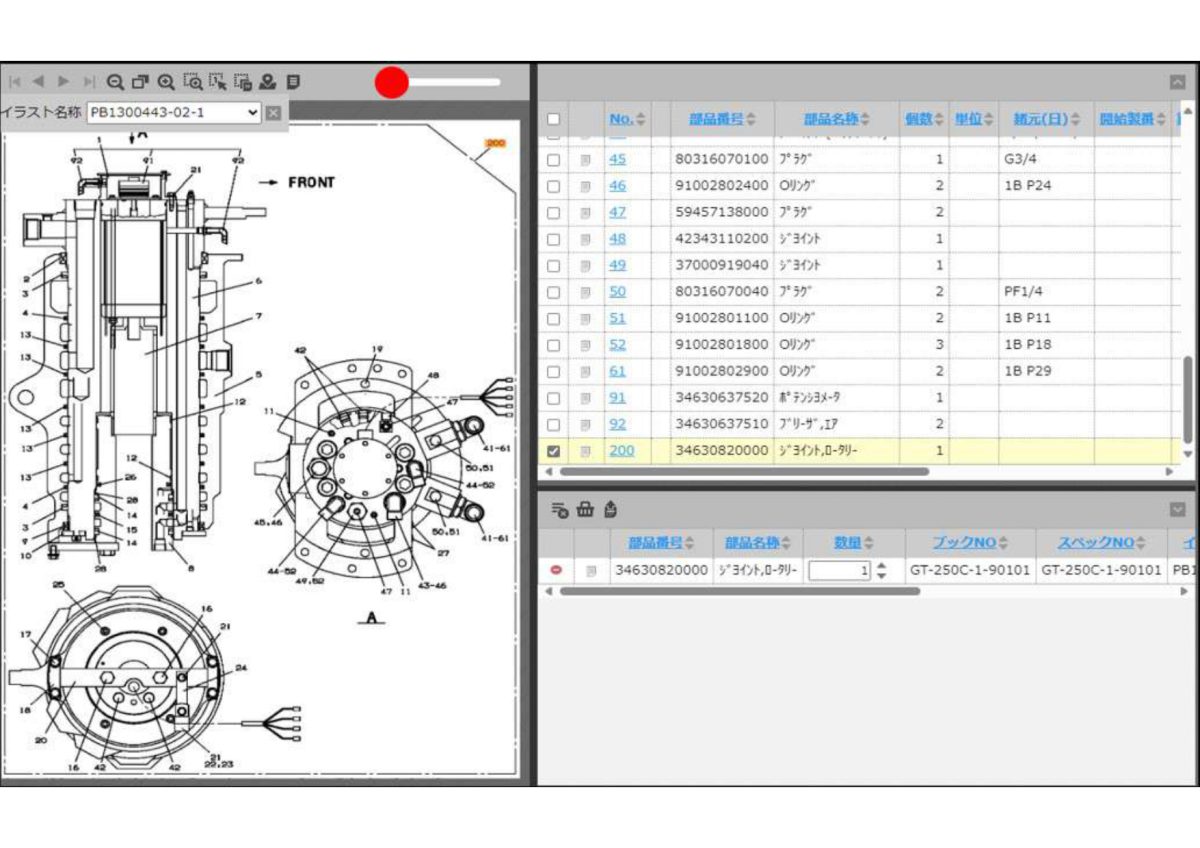The width and height of the screenshot is (1200, 848).
Task: Open part number link 50
Action: coord(618,292)
